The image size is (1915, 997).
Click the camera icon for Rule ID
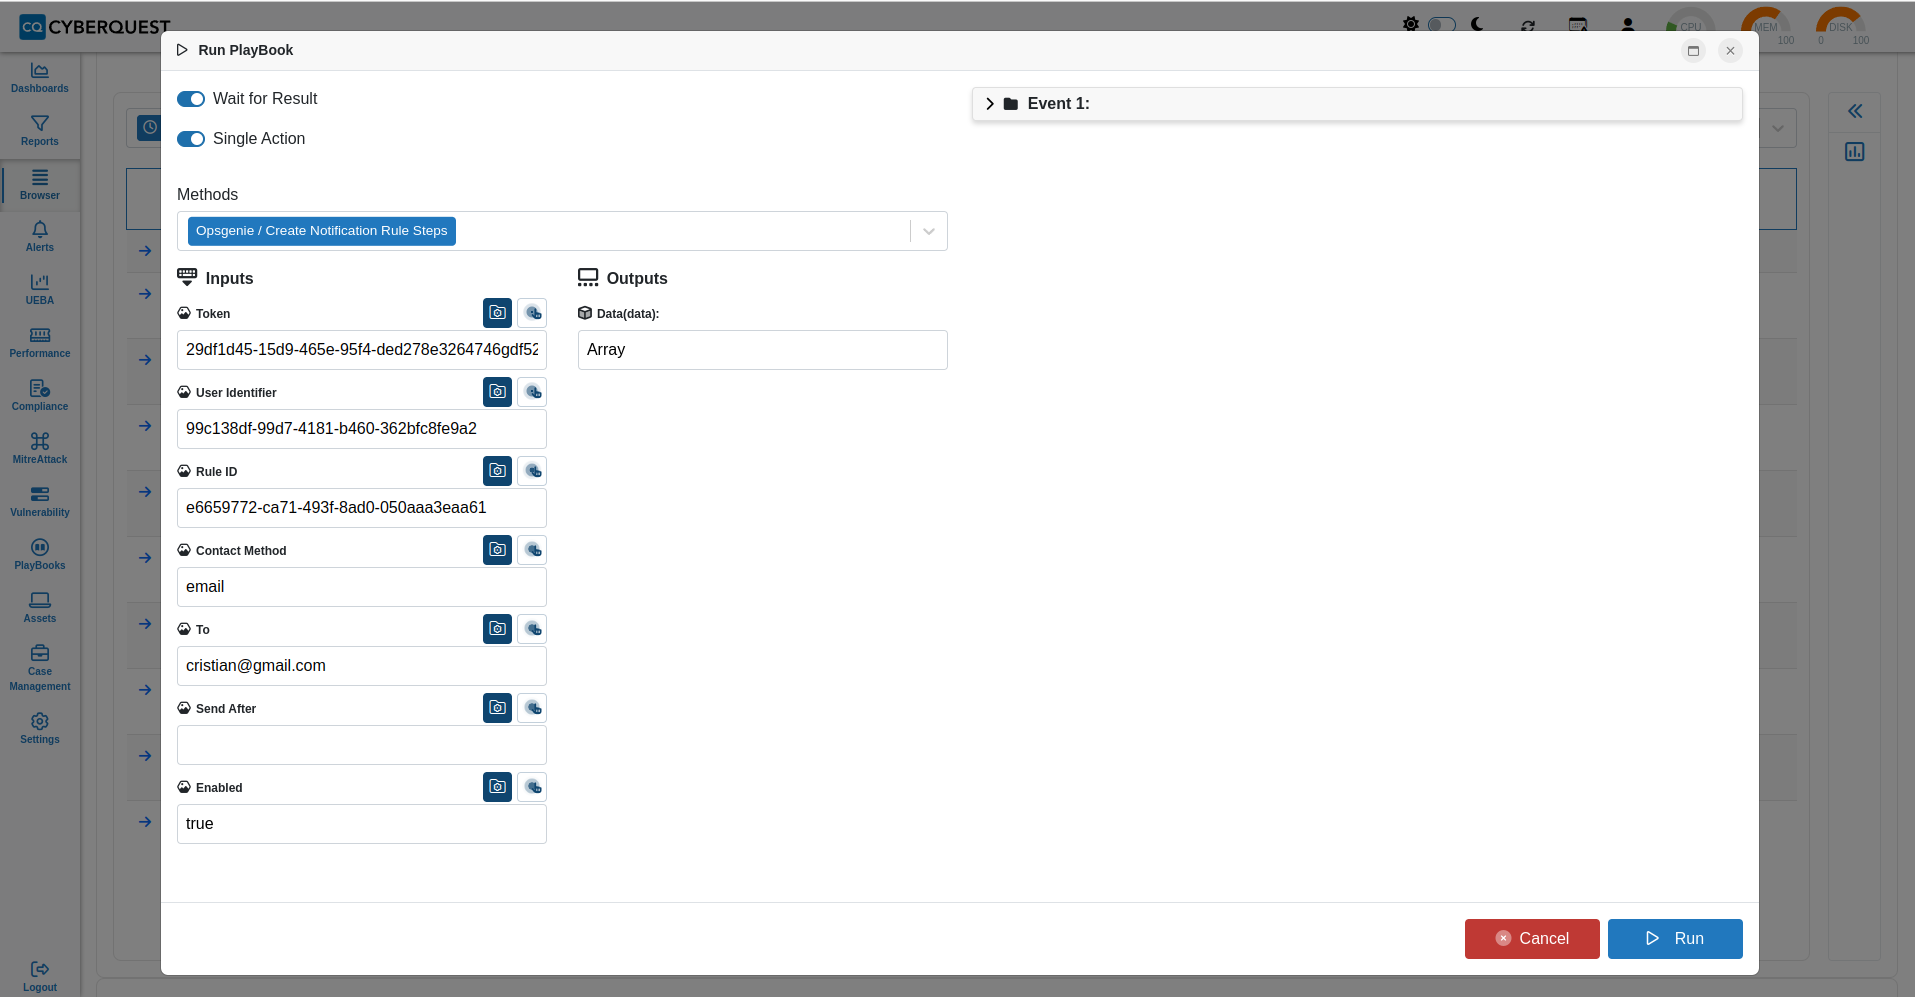[498, 471]
